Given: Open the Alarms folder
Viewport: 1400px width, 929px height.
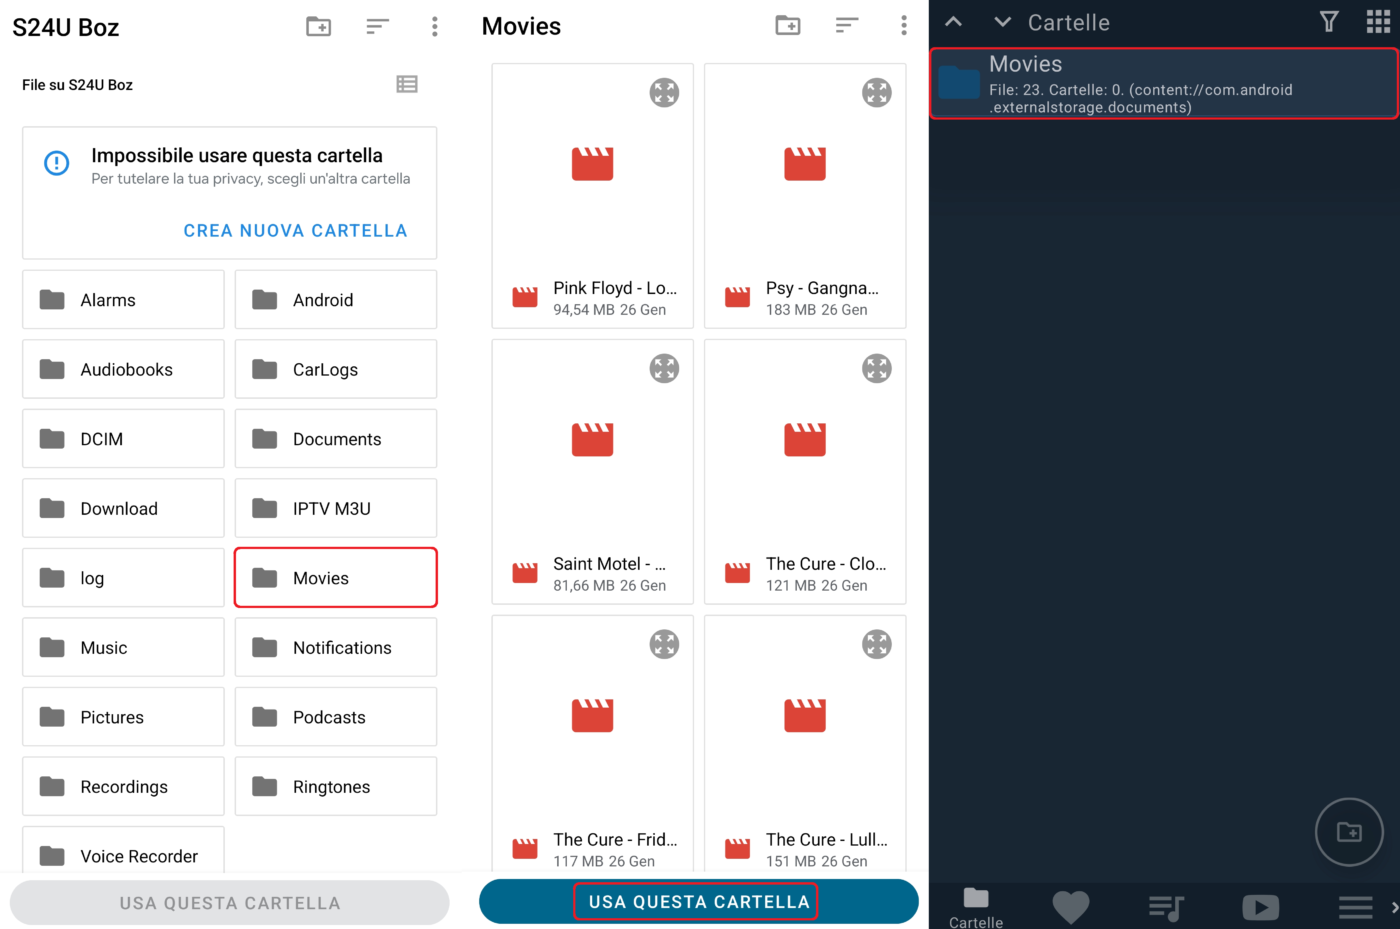Looking at the screenshot, I should point(123,300).
